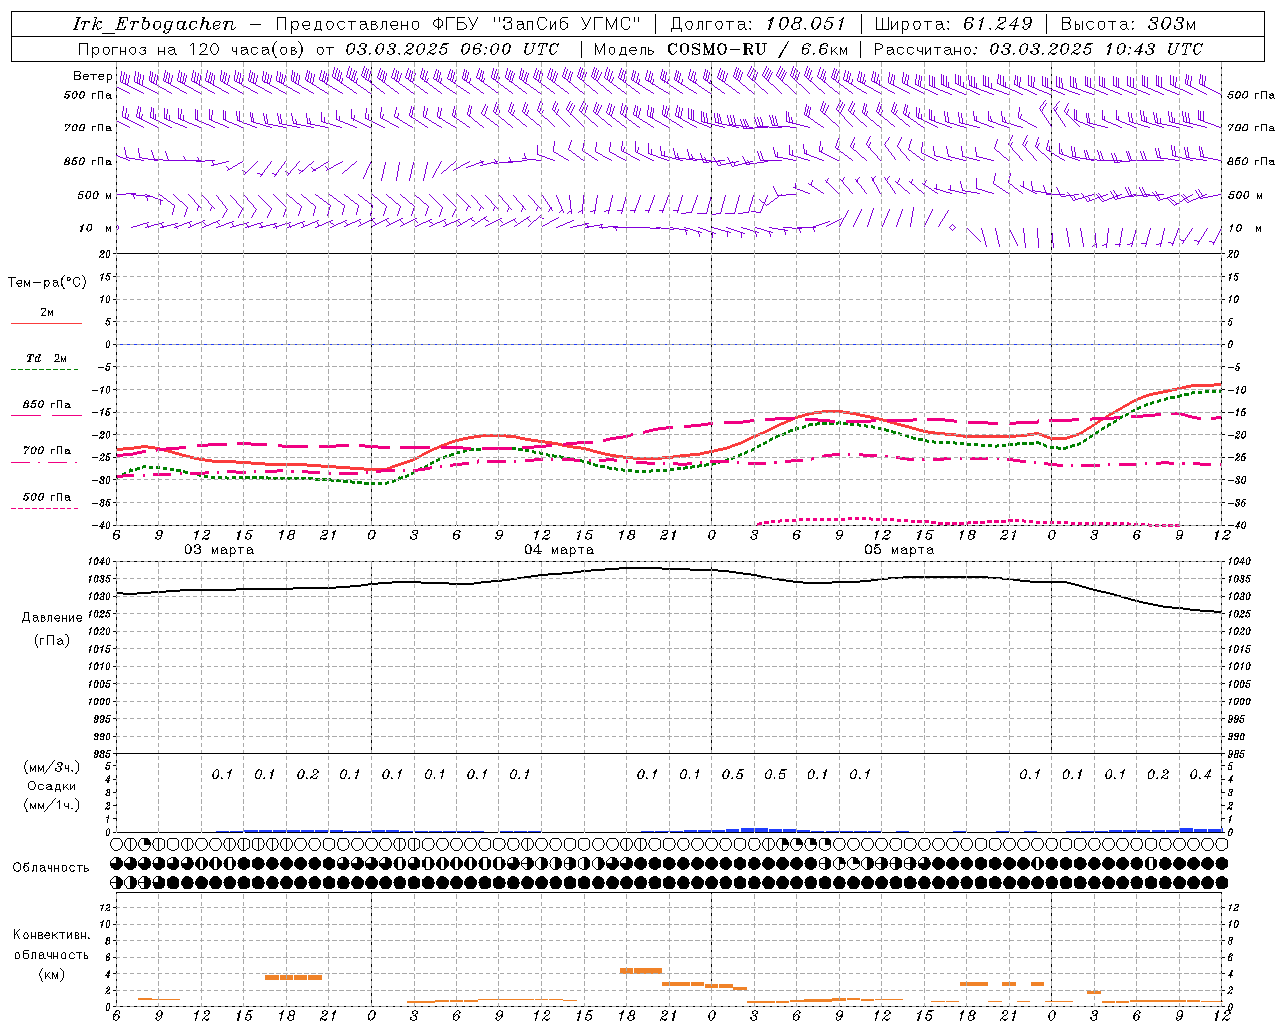Select the forecast start time 03.03.2025 06:00 UTC
Screen dimensions: 1280x1024
pyautogui.click(x=452, y=49)
